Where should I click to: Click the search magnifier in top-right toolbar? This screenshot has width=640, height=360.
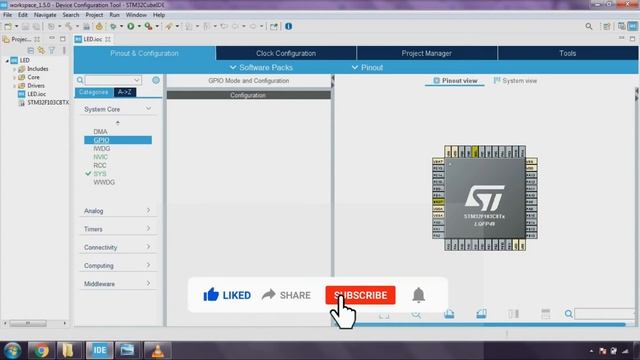point(589,27)
